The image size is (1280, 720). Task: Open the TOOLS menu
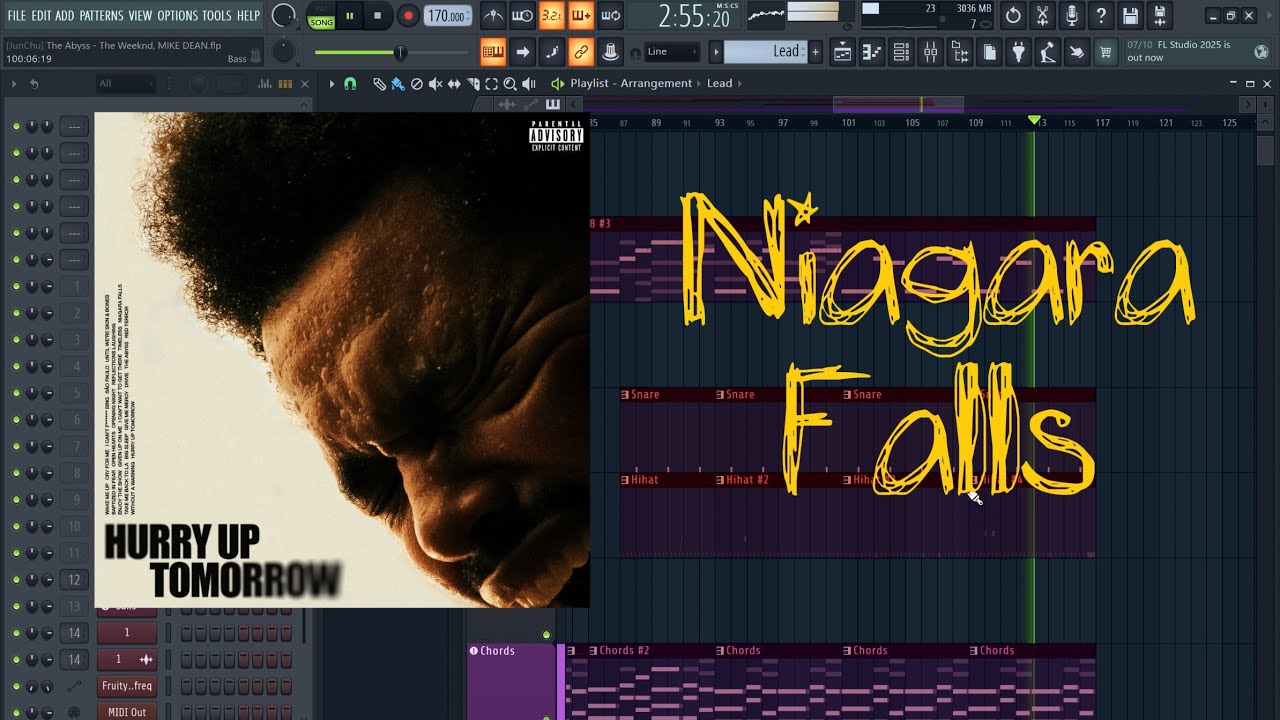(217, 16)
